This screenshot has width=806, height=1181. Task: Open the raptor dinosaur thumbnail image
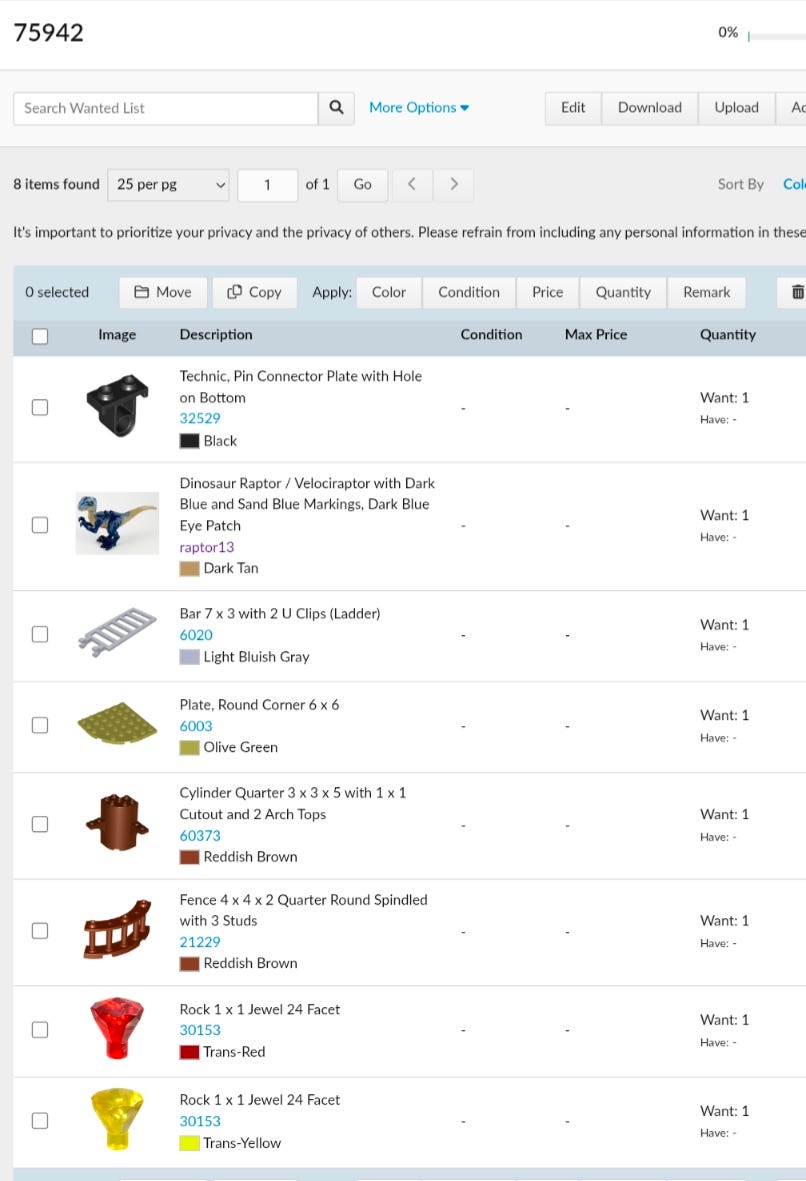click(x=117, y=524)
